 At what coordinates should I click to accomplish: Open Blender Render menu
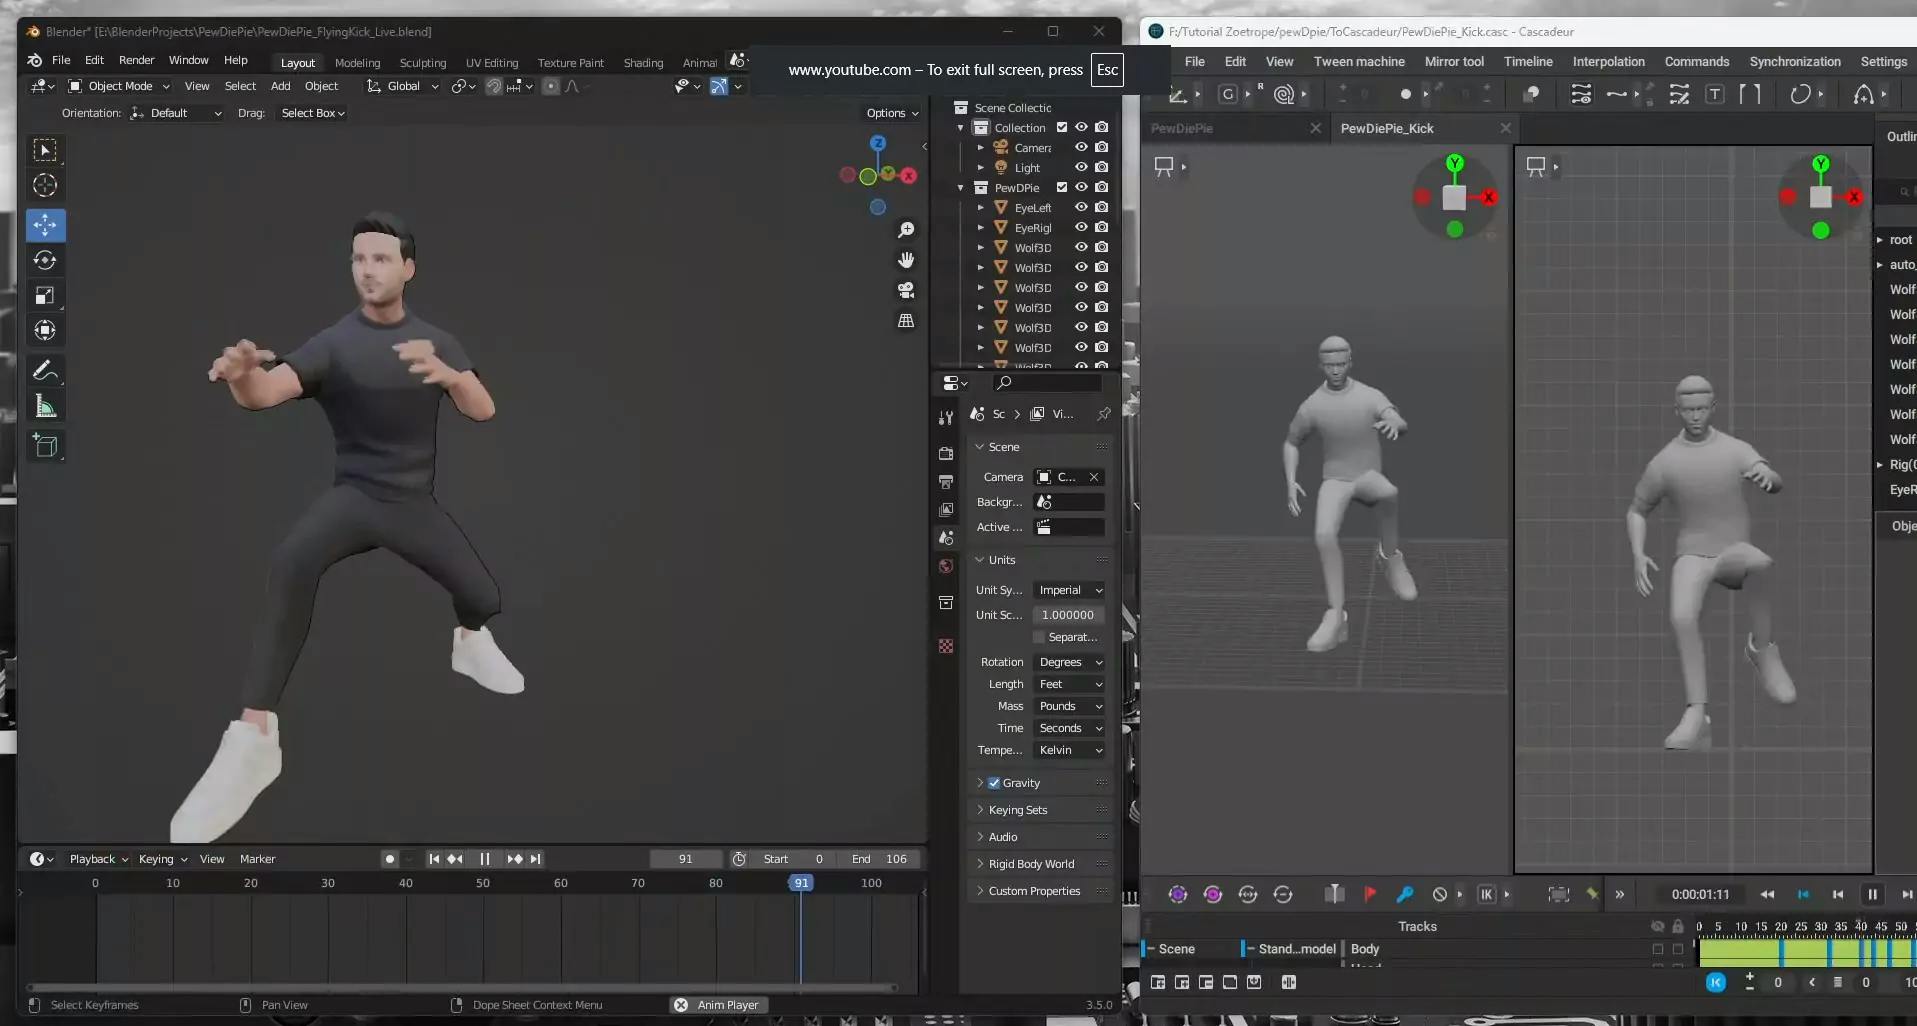coord(136,60)
